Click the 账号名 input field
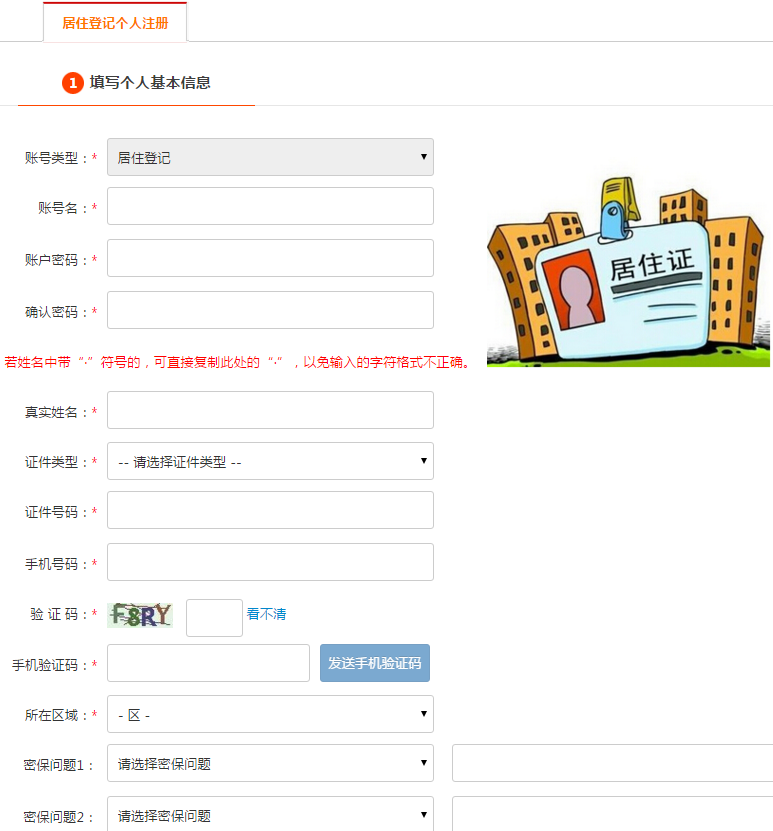773x831 pixels. tap(270, 206)
